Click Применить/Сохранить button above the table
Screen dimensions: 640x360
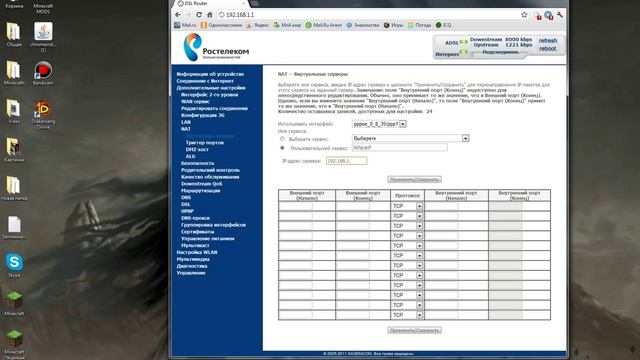click(414, 180)
